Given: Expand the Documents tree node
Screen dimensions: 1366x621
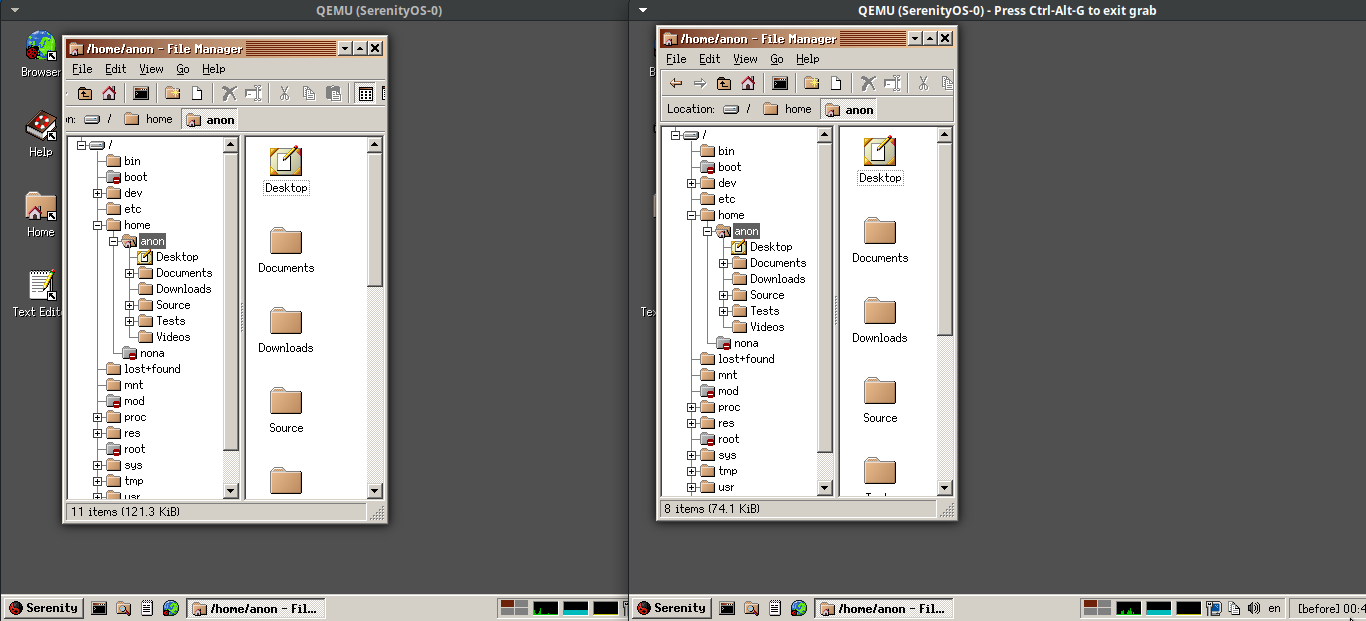Looking at the screenshot, I should [x=723, y=262].
